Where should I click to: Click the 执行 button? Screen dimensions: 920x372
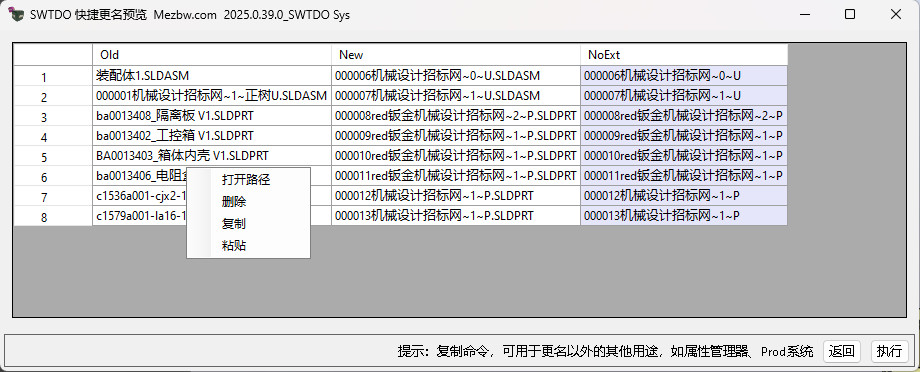[x=889, y=351]
